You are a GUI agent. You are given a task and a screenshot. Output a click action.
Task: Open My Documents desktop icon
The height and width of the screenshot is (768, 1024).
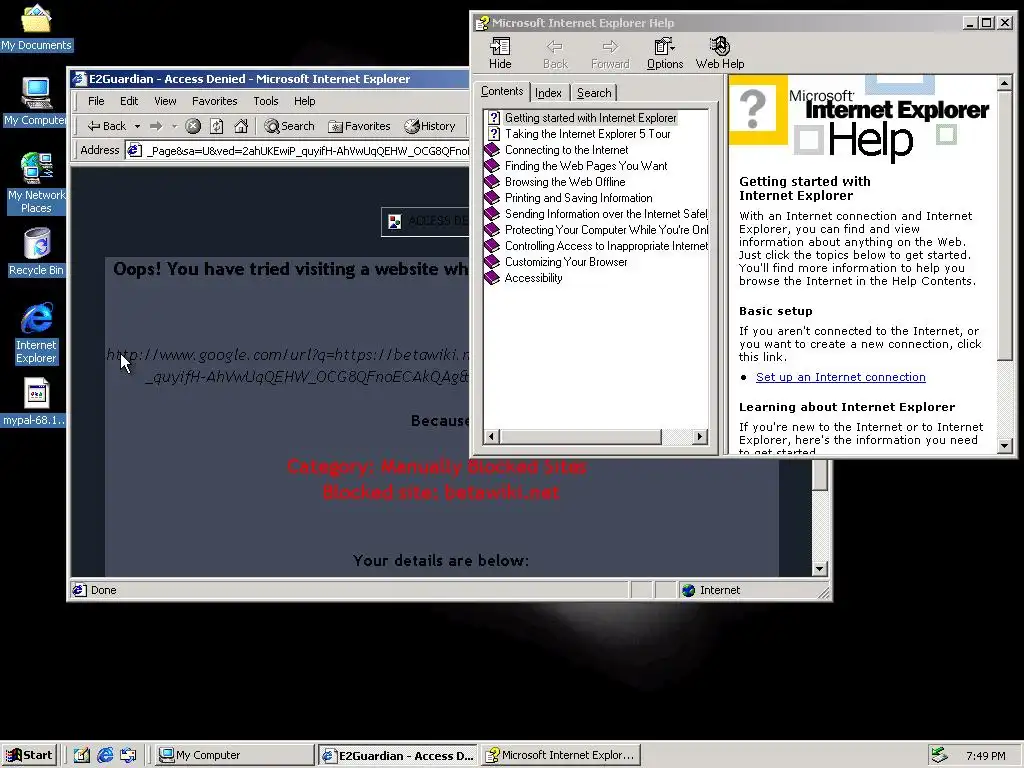click(x=36, y=27)
